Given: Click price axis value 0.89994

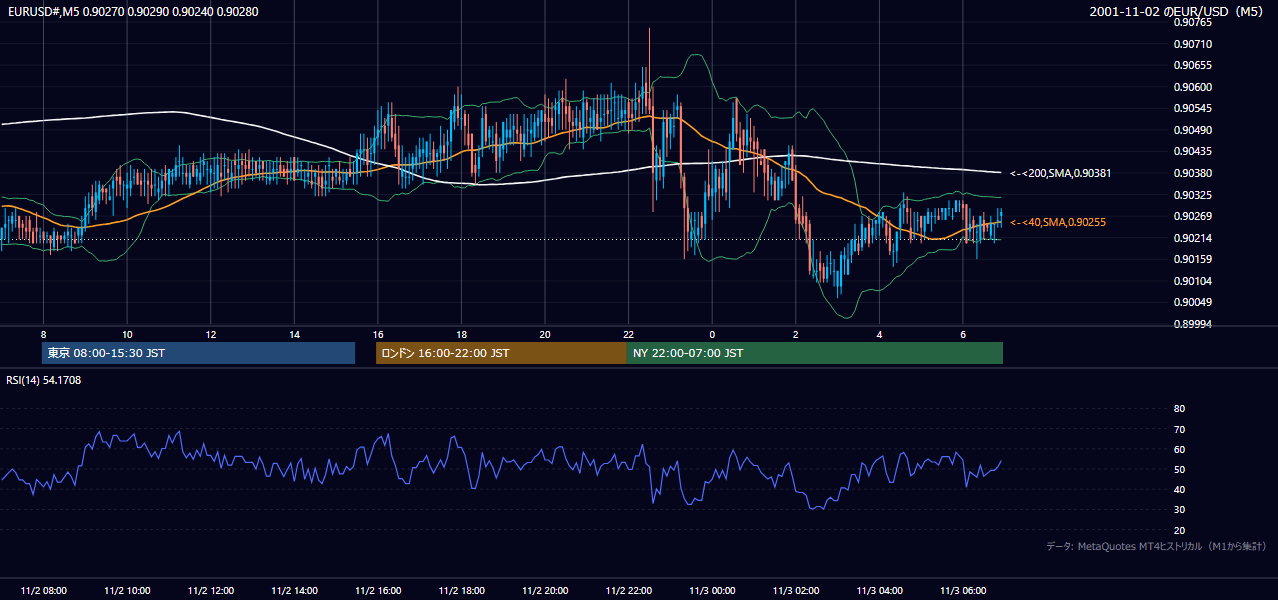Looking at the screenshot, I should click(x=1193, y=324).
